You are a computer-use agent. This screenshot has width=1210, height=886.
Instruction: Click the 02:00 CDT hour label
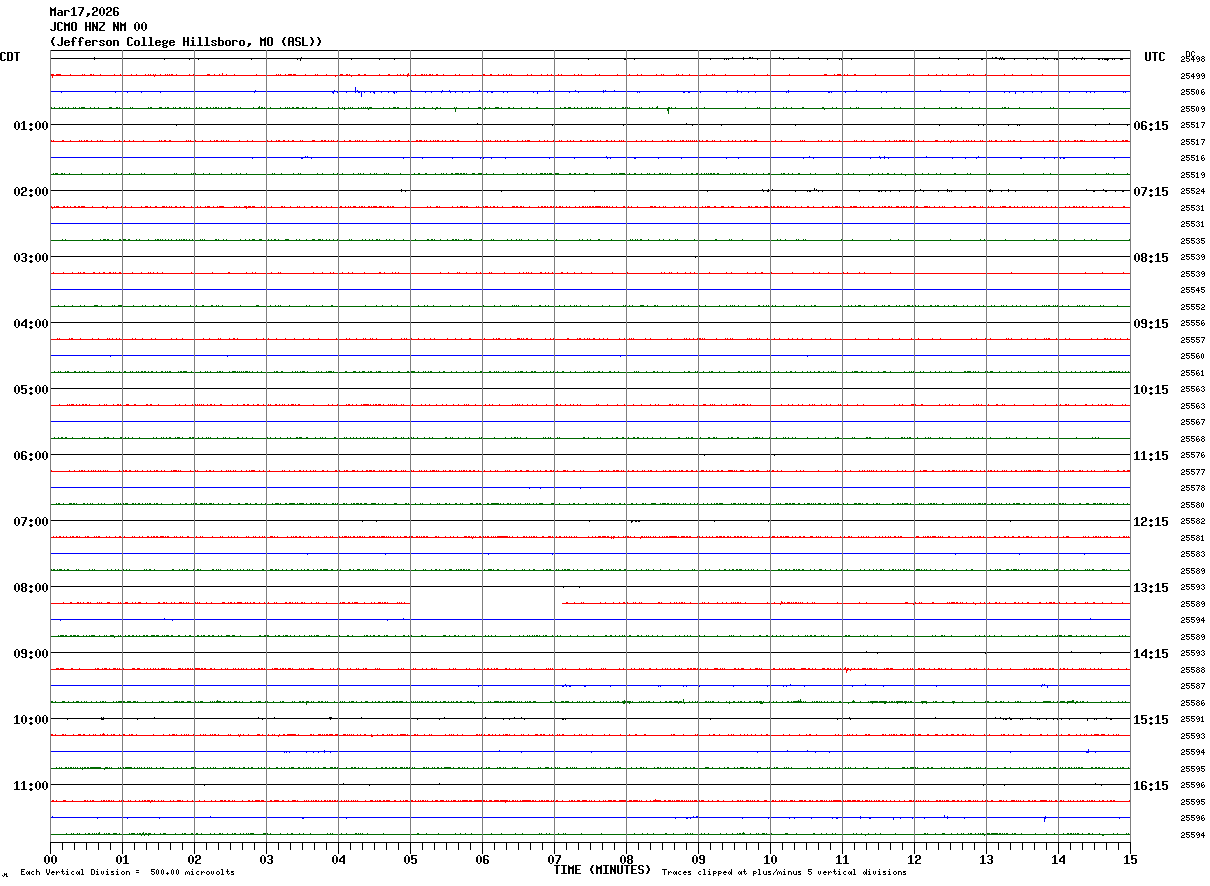[31, 191]
